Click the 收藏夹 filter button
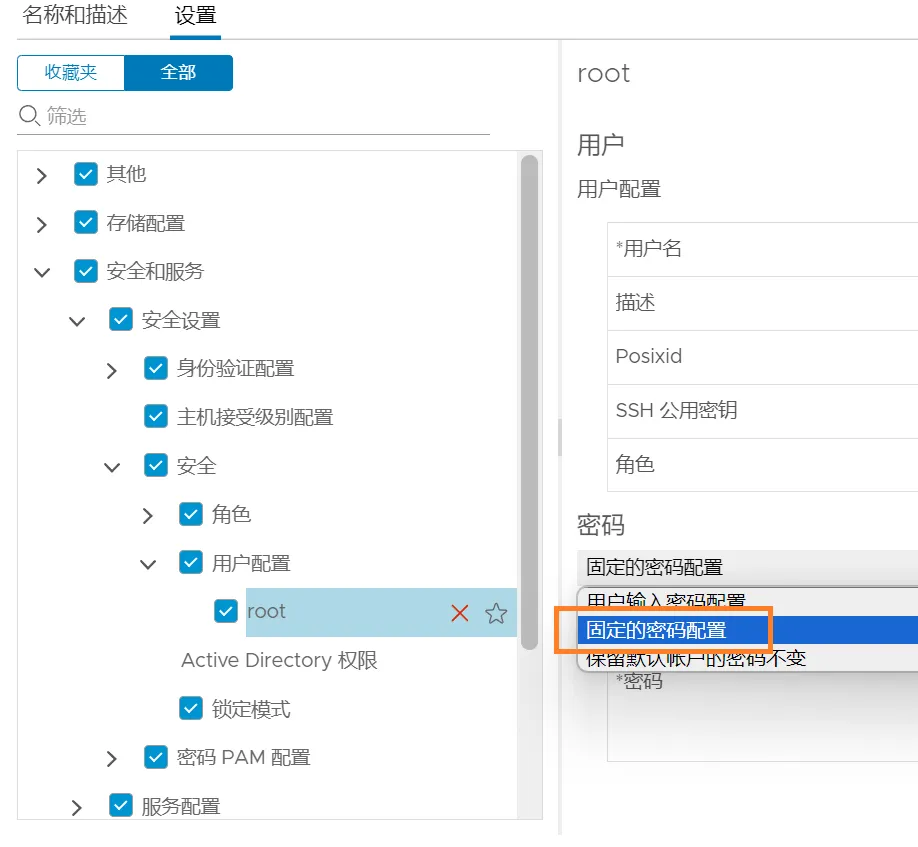The image size is (918, 847). click(71, 73)
